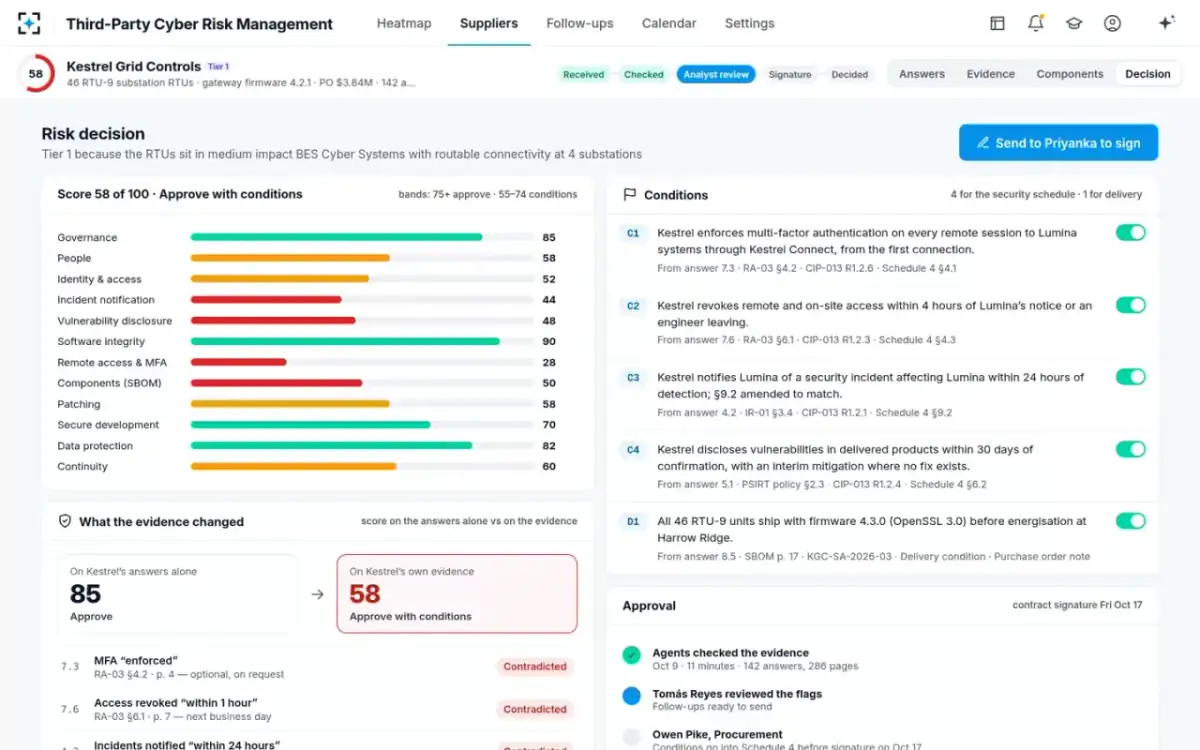Open the Calendar tab

pyautogui.click(x=669, y=23)
